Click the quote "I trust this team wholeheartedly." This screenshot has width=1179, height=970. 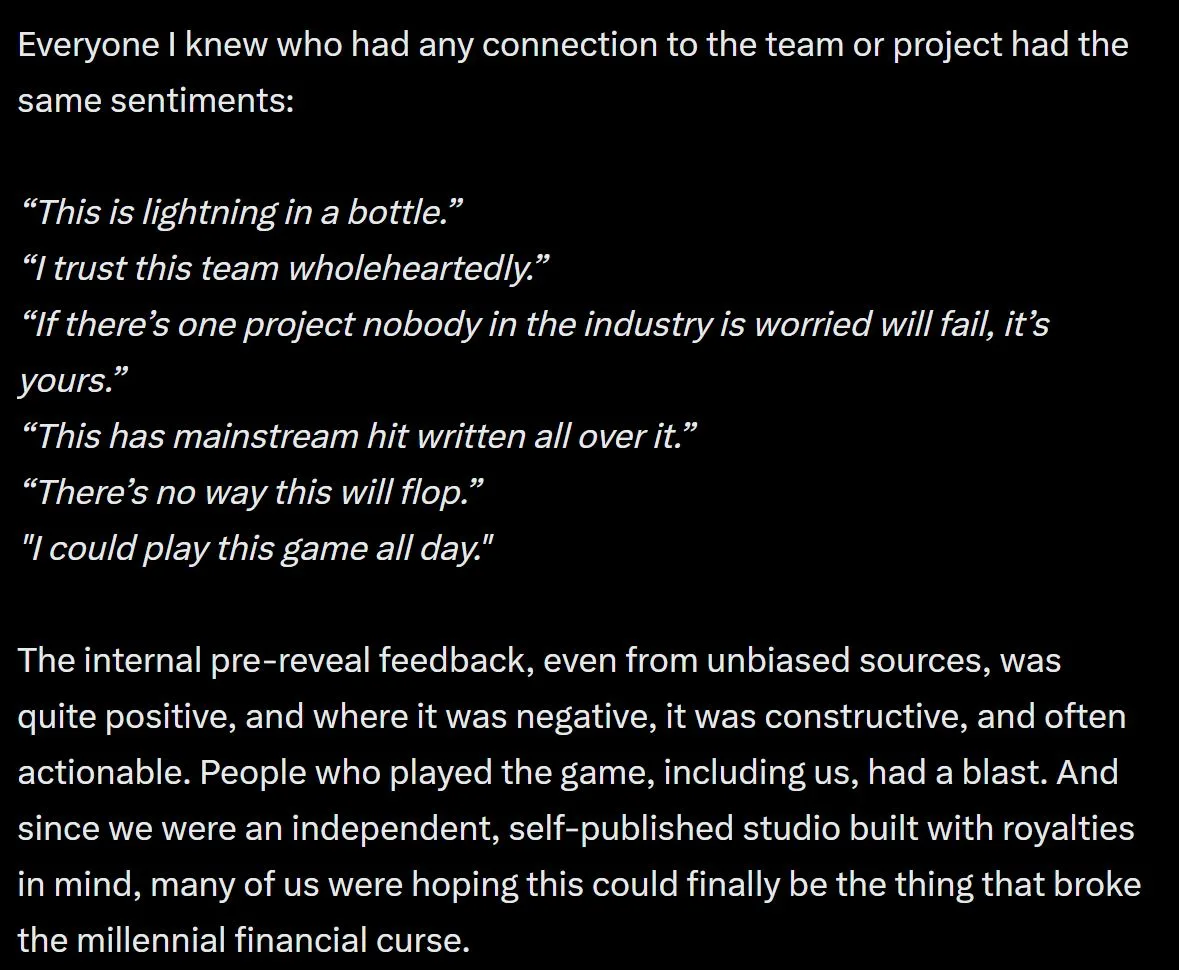click(x=285, y=268)
